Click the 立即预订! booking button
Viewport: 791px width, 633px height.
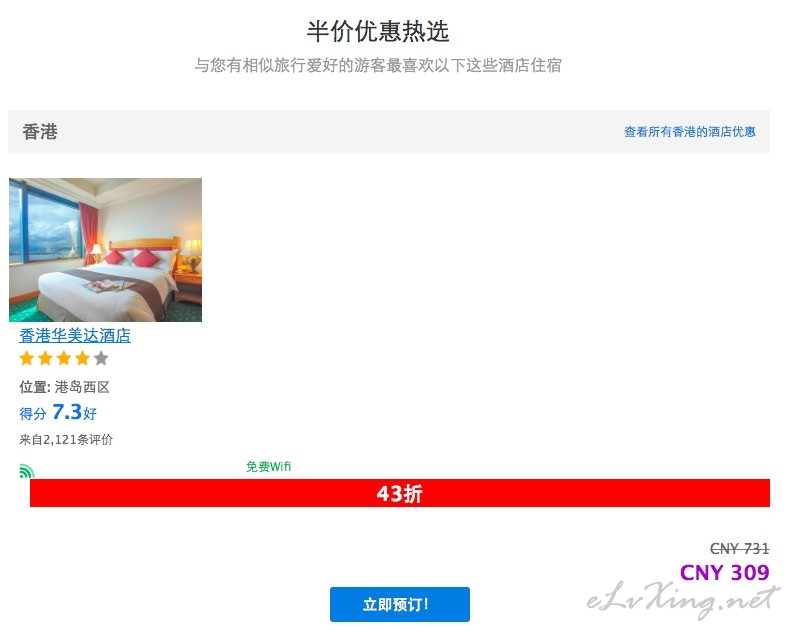400,604
